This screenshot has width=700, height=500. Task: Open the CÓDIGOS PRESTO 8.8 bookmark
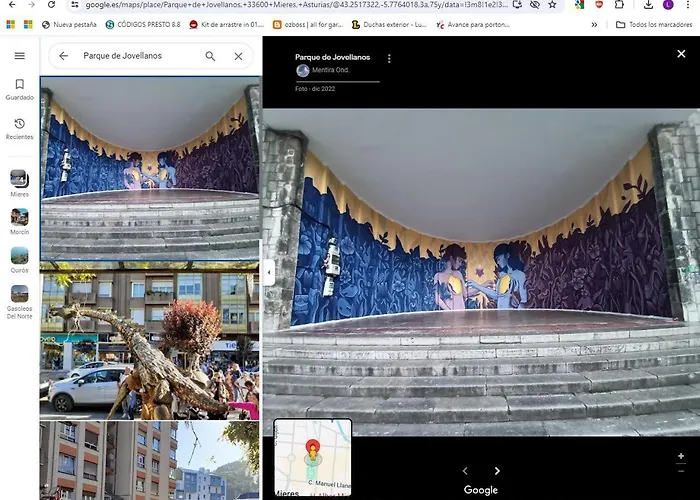click(x=142, y=24)
